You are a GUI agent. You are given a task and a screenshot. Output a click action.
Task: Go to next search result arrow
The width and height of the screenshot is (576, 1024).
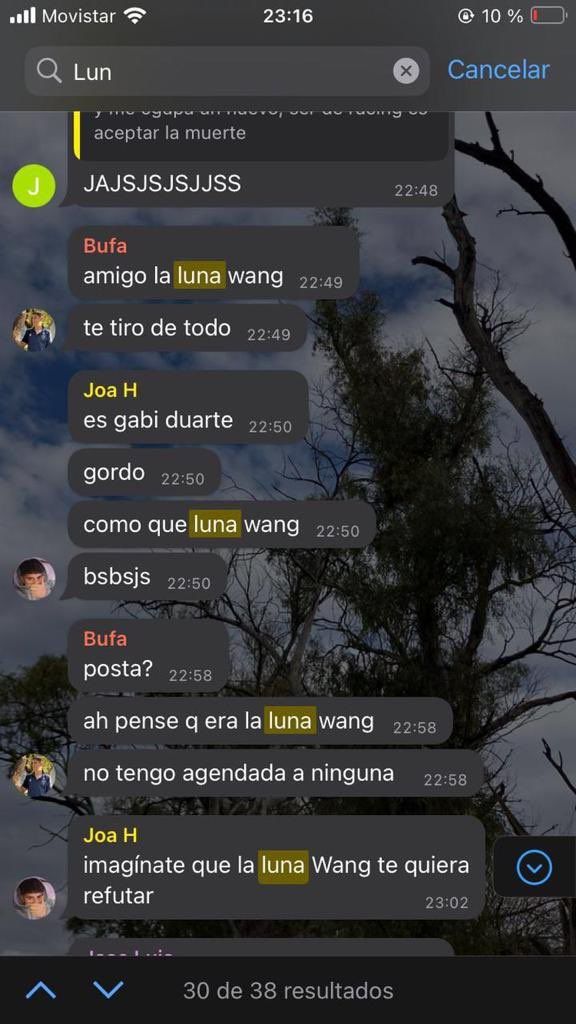108,991
